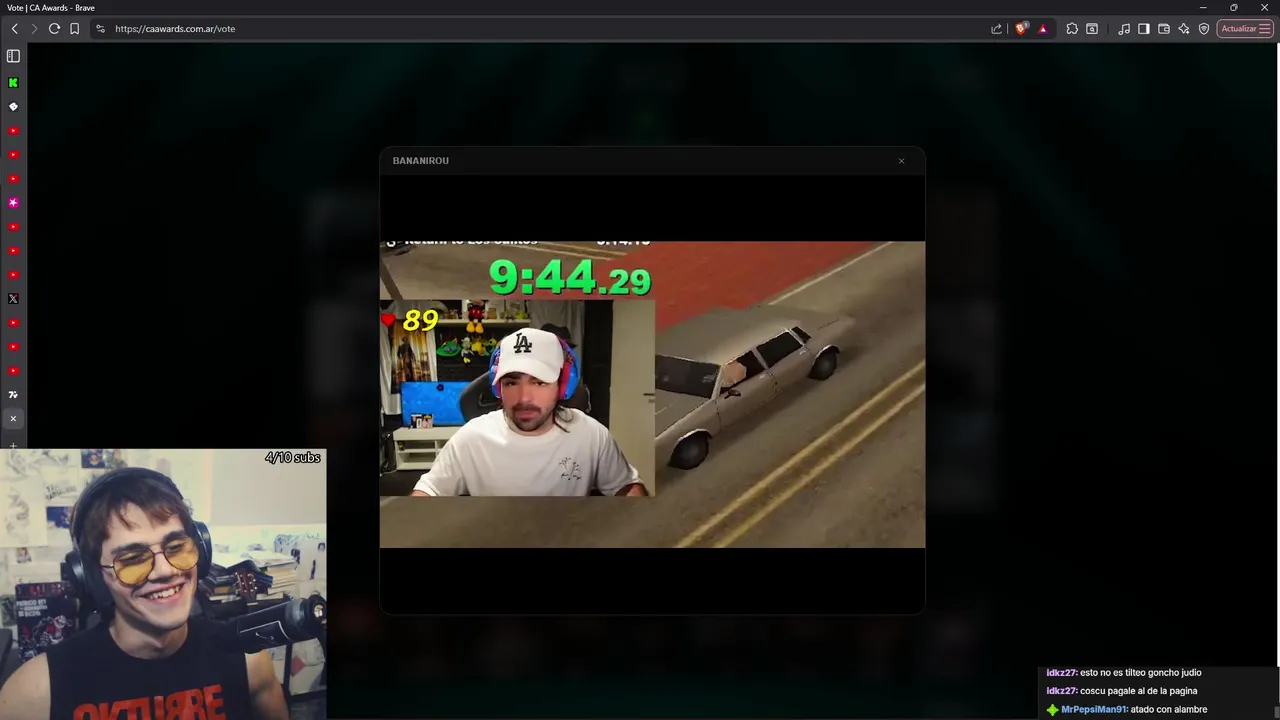Switch to the 7v icon tab
The image size is (1280, 720).
[13, 395]
